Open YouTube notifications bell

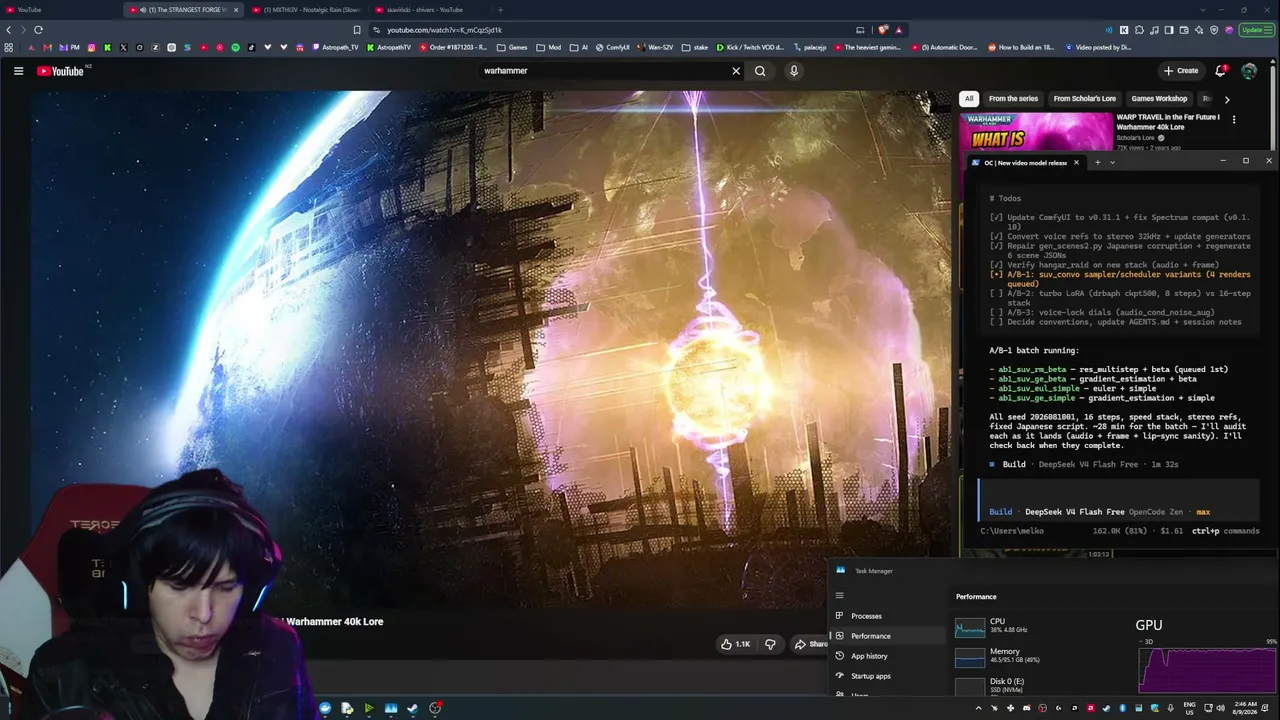1220,71
